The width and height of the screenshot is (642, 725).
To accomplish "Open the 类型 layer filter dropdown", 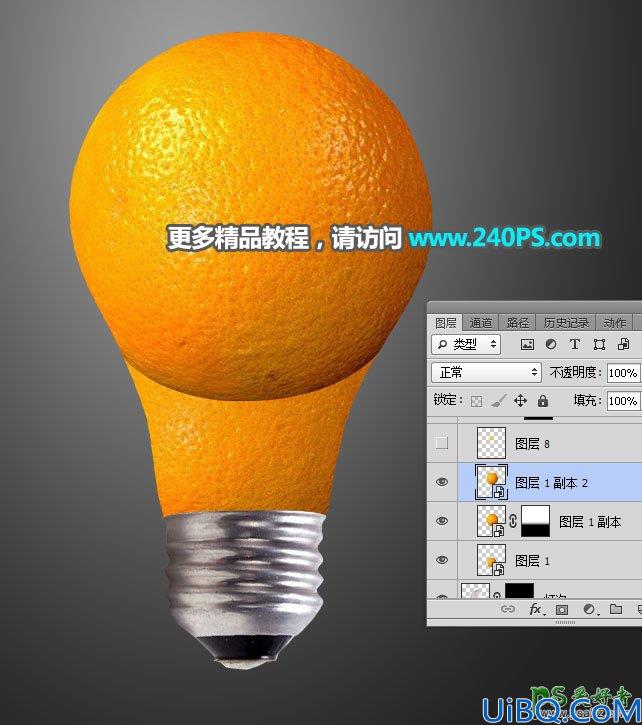I will pos(466,344).
